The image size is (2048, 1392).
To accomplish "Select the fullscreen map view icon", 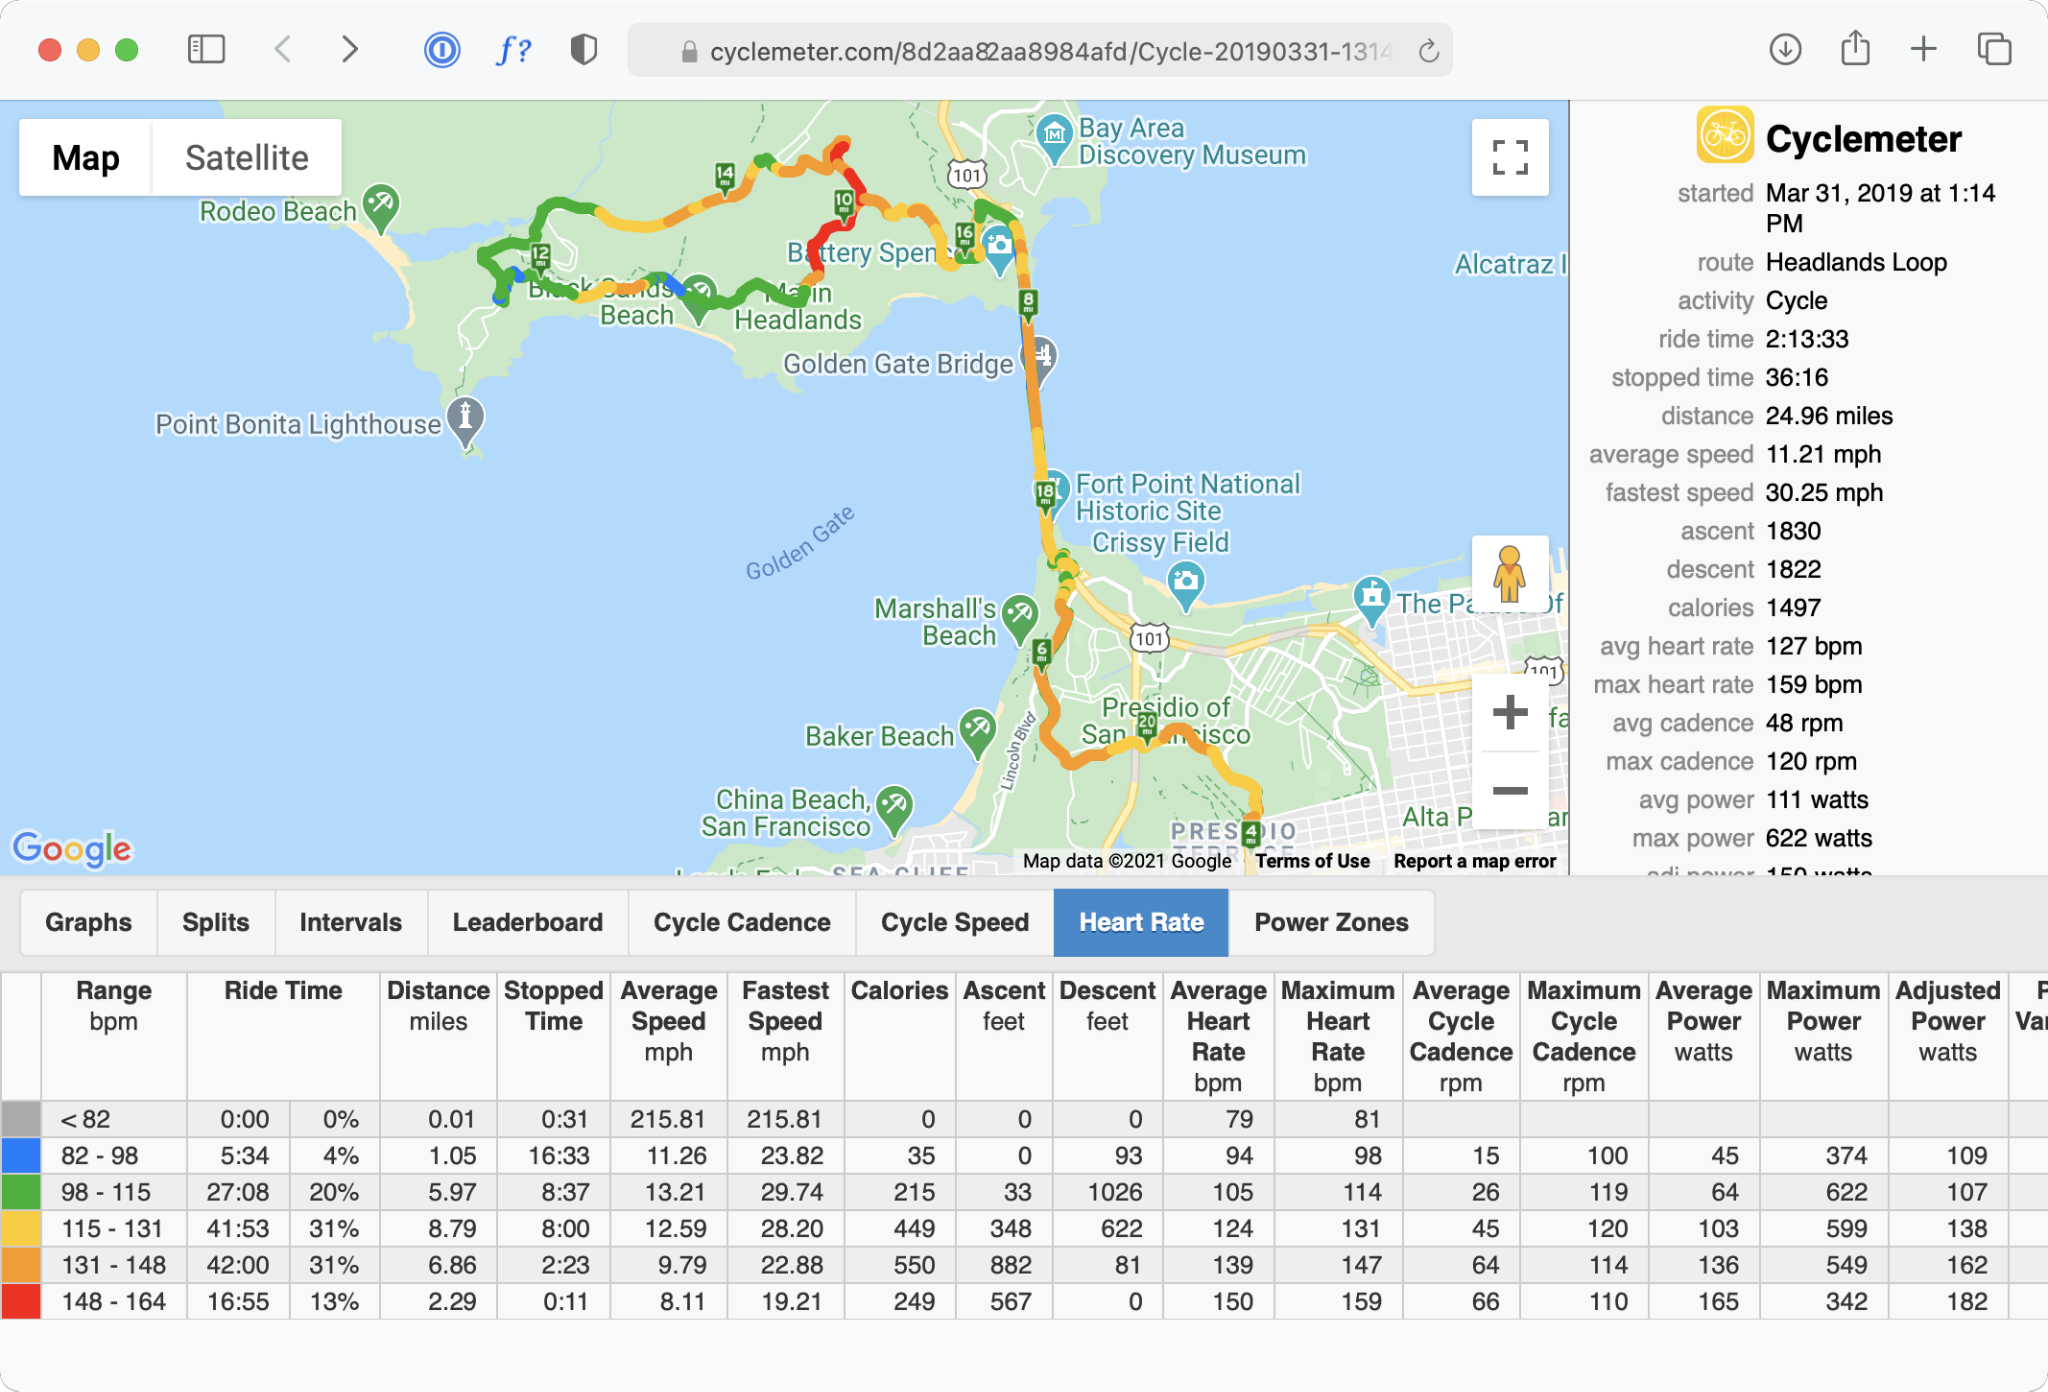I will coord(1510,157).
